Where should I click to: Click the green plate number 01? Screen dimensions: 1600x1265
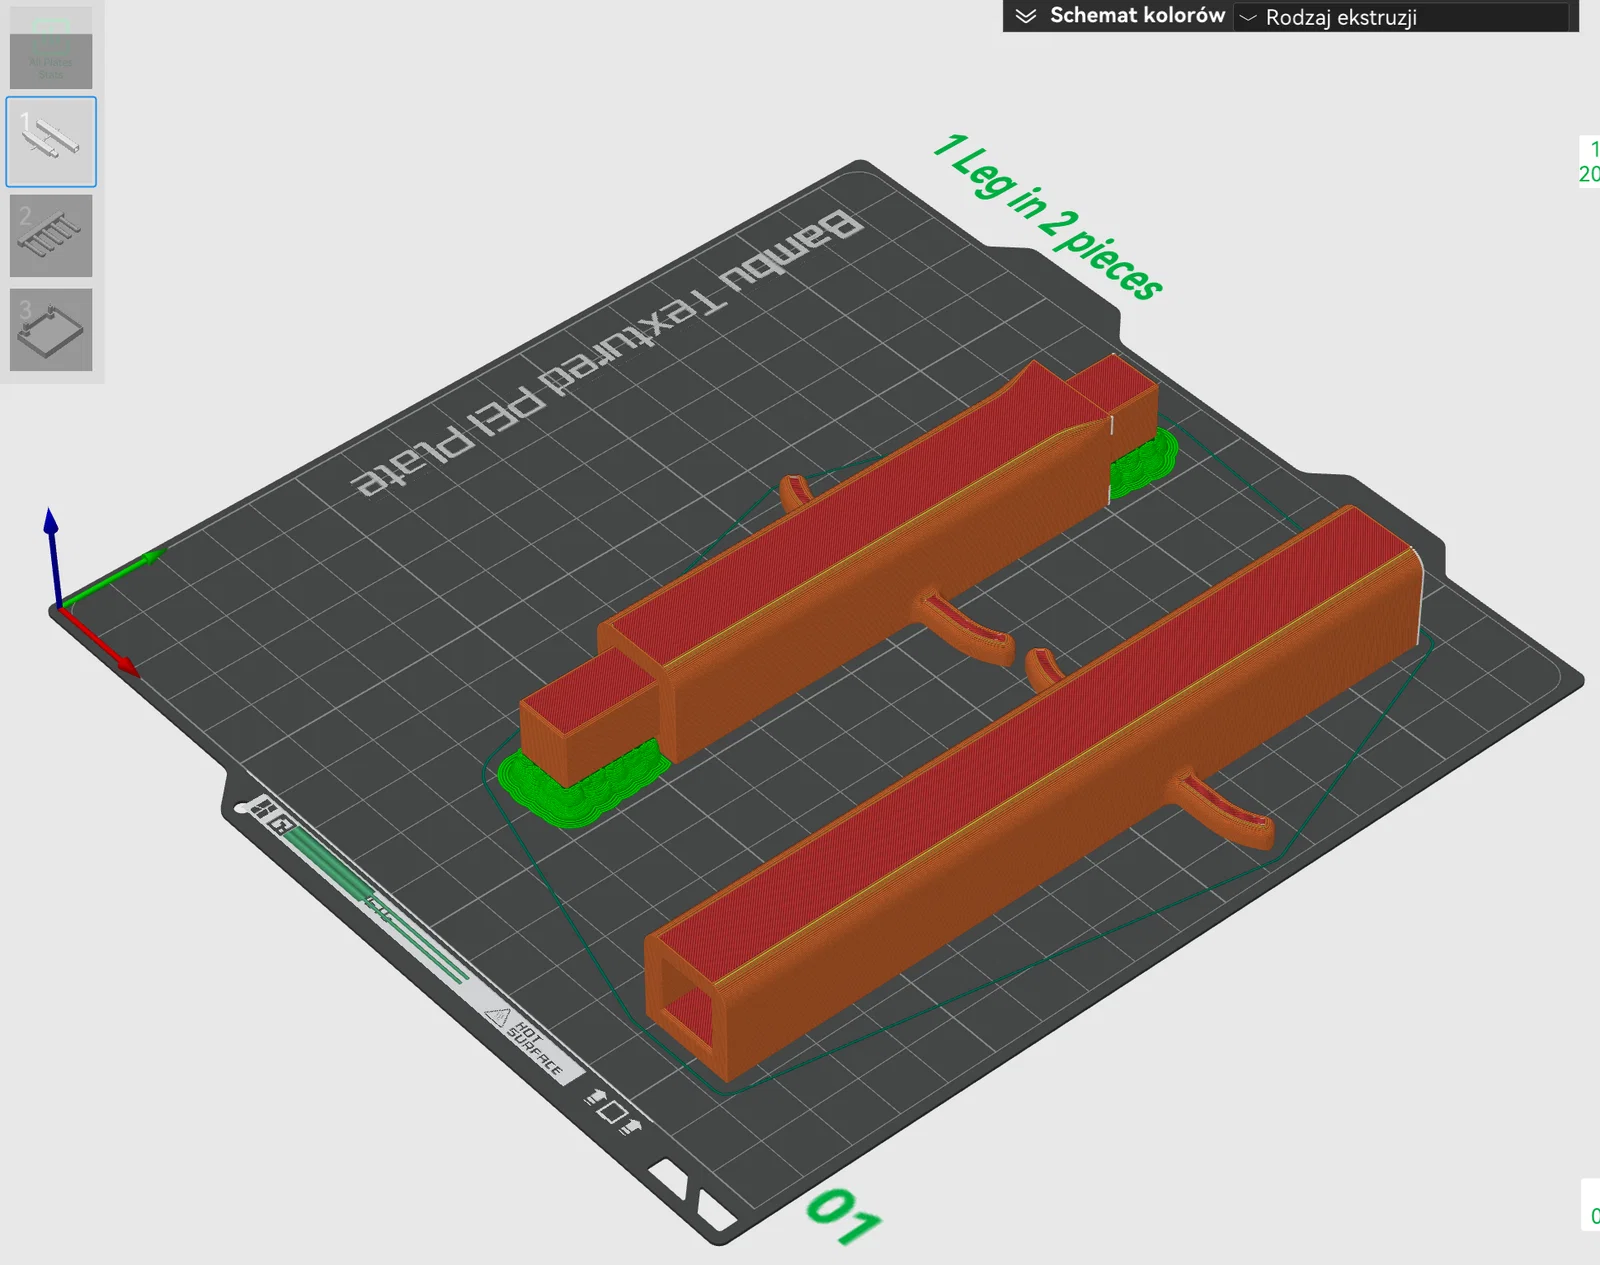[x=844, y=1215]
